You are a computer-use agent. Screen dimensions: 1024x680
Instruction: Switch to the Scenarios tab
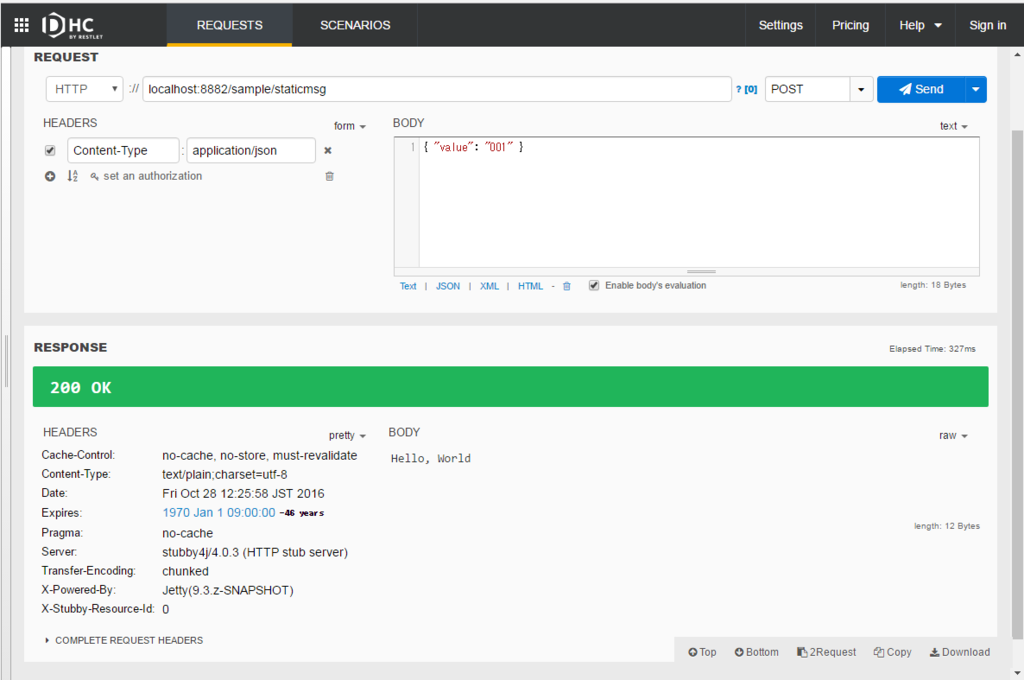(355, 25)
